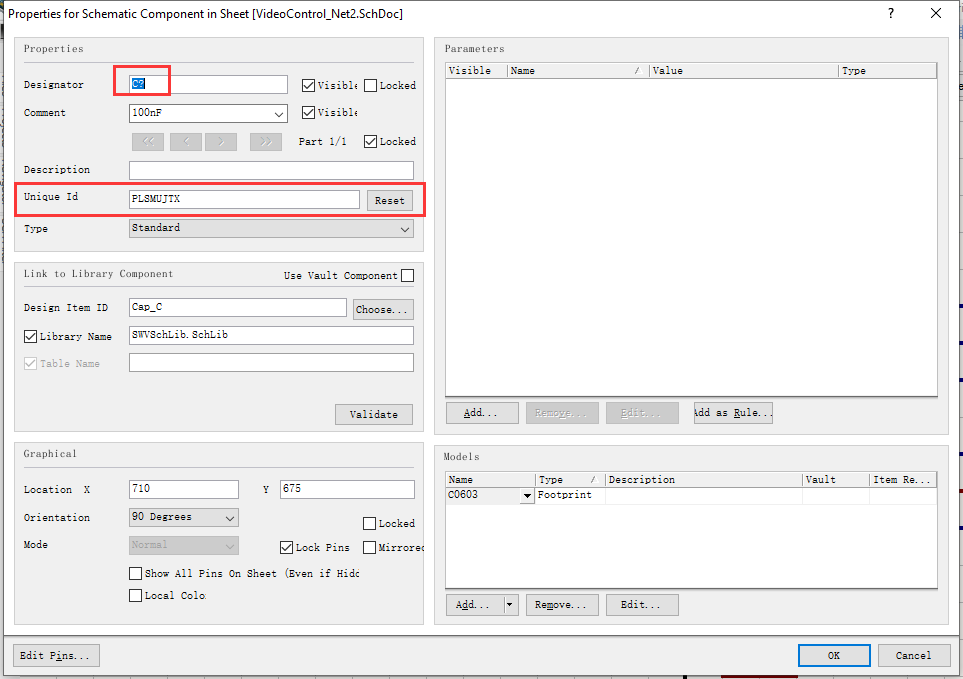Toggle Visible checkbox next to Designator
Image resolution: width=963 pixels, height=679 pixels.
[x=308, y=84]
